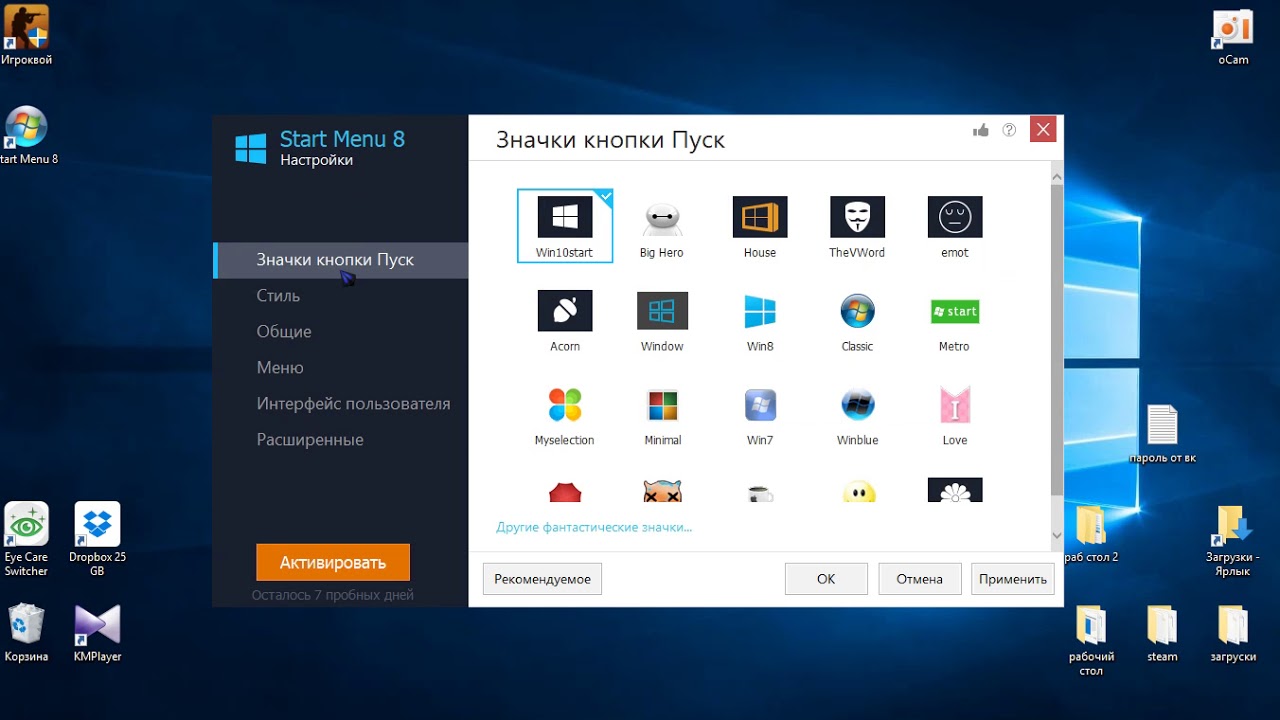The image size is (1280, 720).
Task: Click the Рекомендуемое button
Action: click(x=542, y=579)
